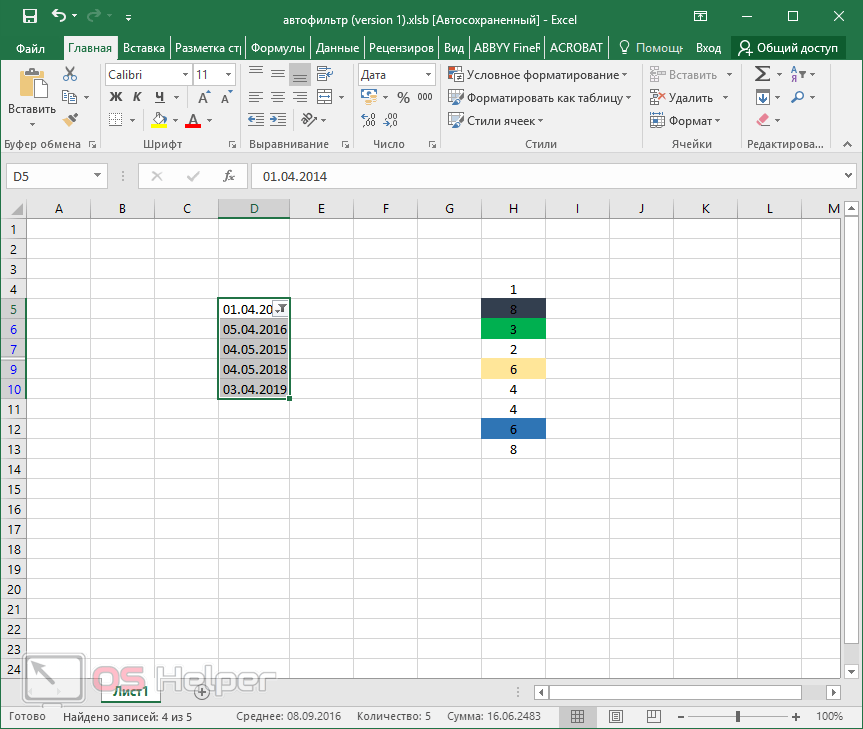
Task: Click the Name Box showing D5
Action: tap(48, 176)
